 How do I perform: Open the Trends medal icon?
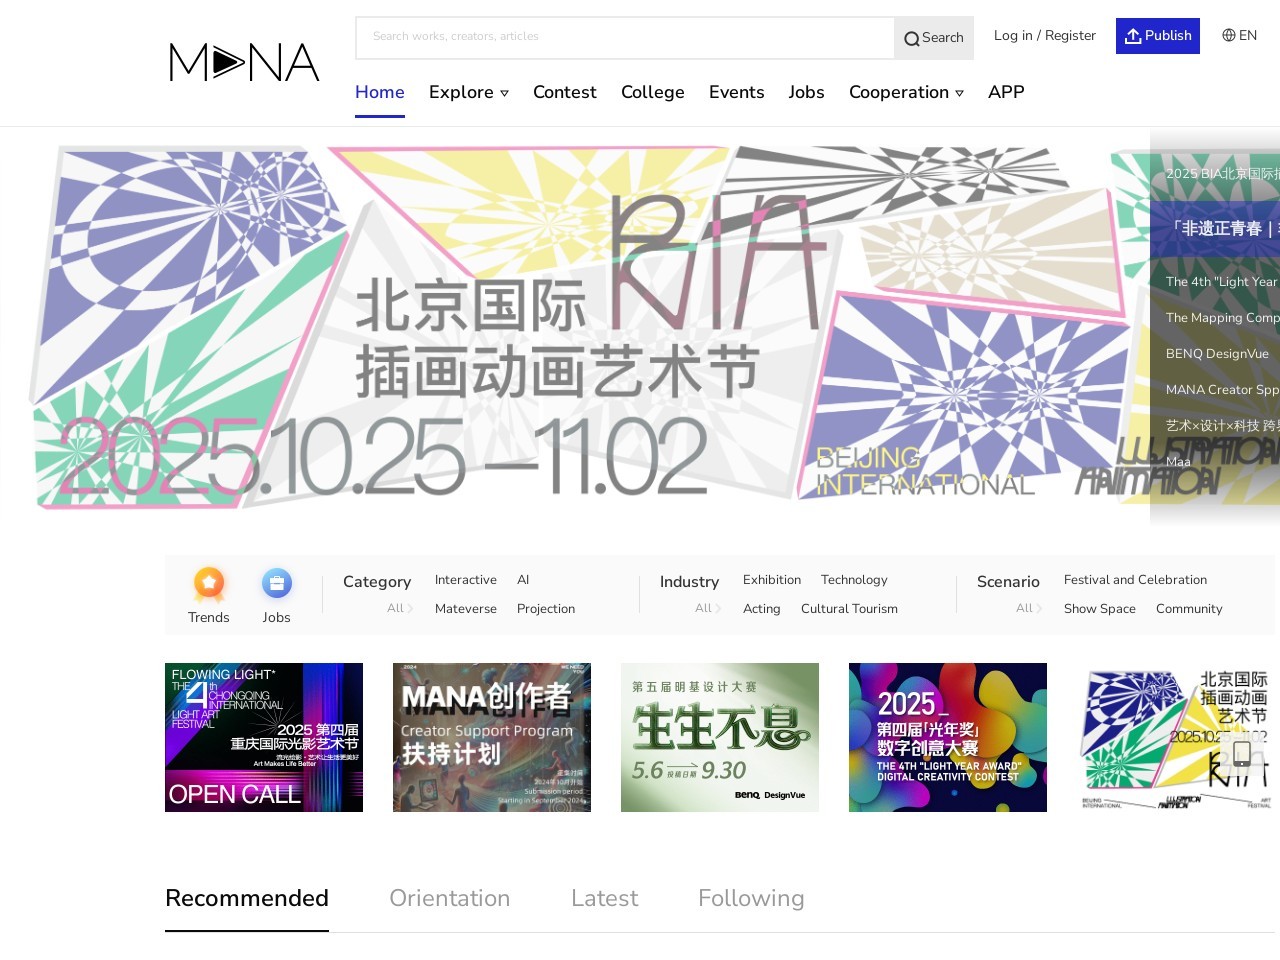(x=209, y=584)
